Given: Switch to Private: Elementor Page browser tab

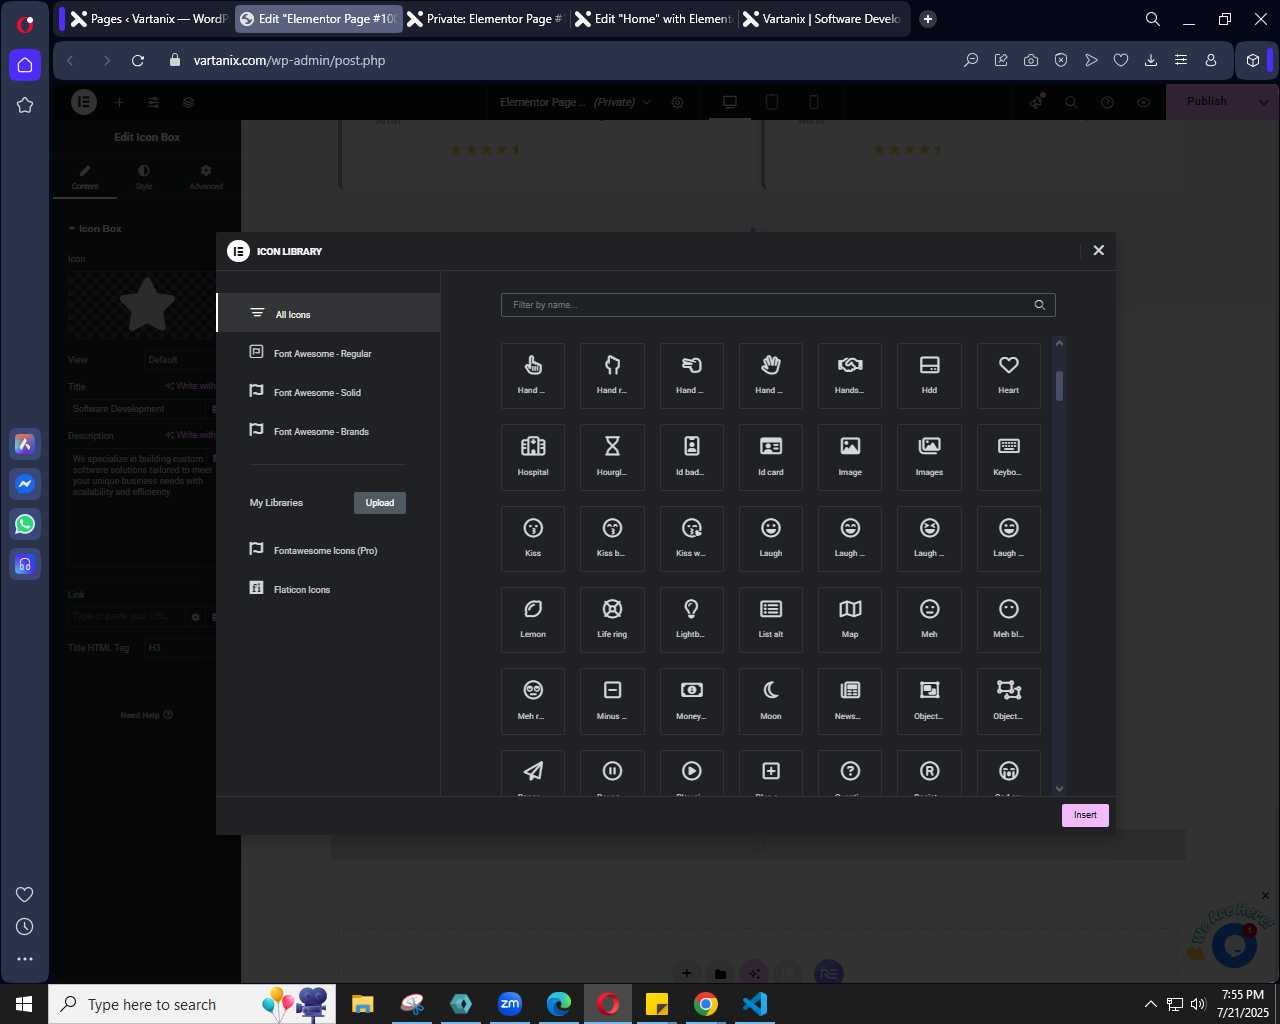Looking at the screenshot, I should pyautogui.click(x=485, y=18).
